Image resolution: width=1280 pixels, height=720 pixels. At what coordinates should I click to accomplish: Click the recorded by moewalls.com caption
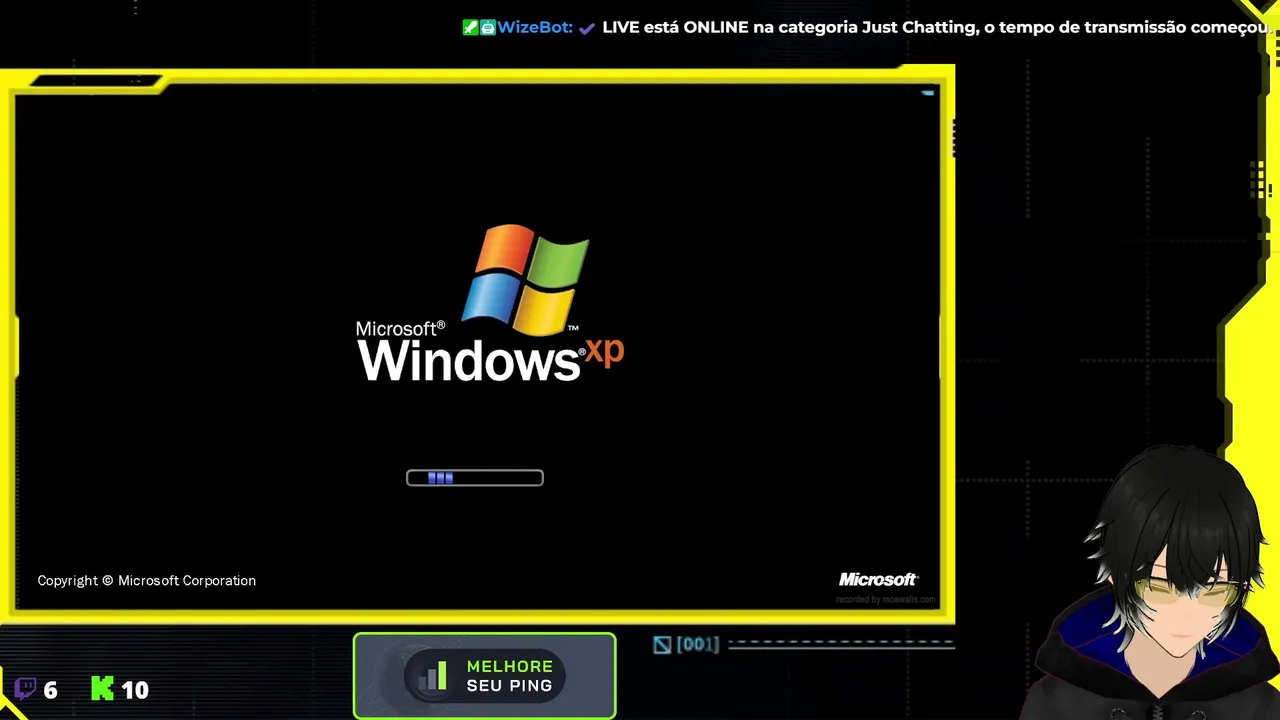886,600
